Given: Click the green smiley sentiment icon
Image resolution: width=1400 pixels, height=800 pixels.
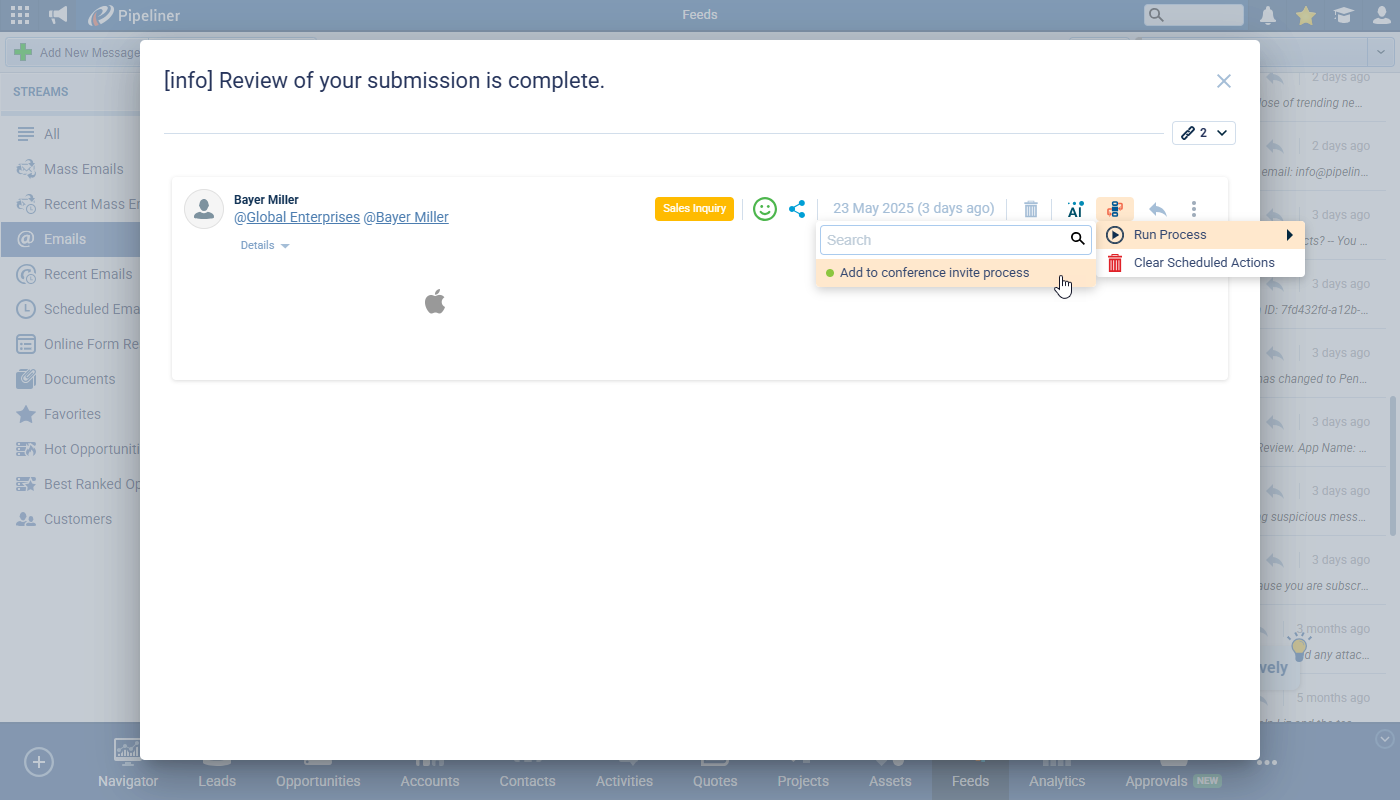Looking at the screenshot, I should [765, 209].
